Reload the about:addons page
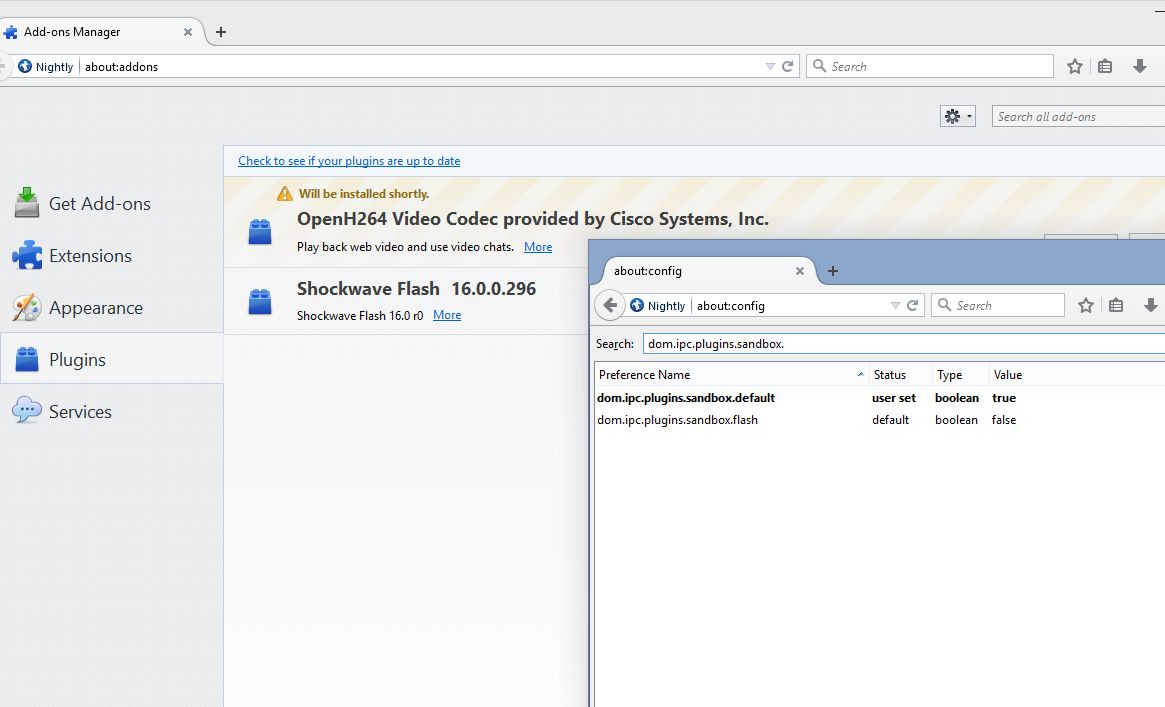 [788, 66]
